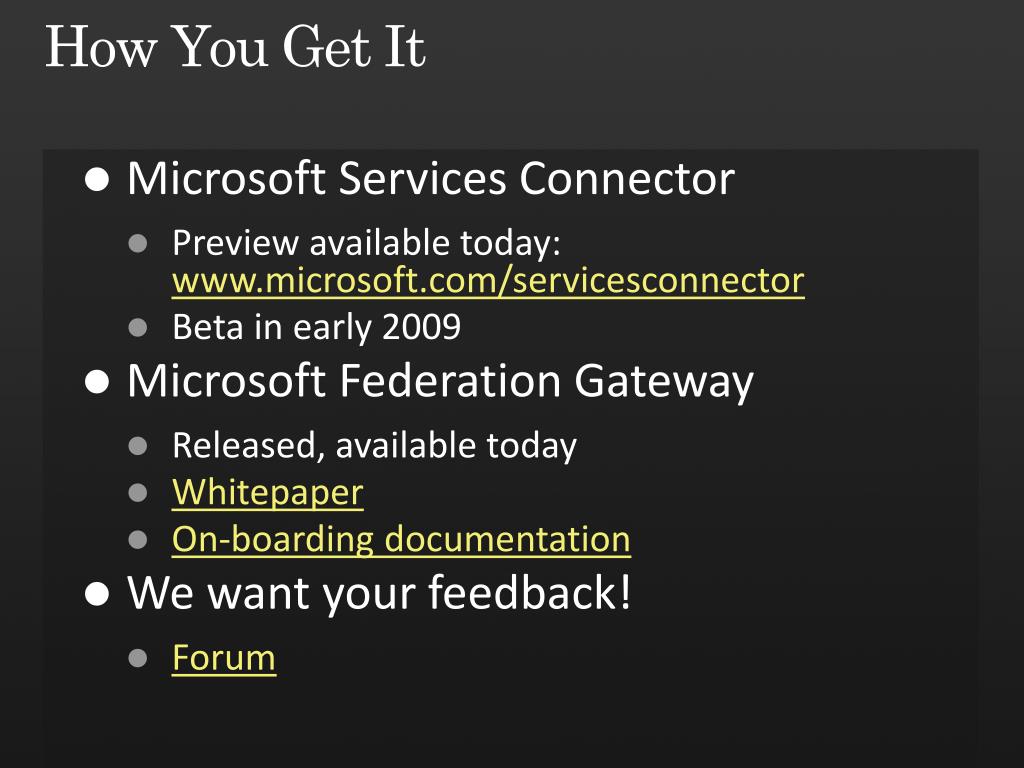The width and height of the screenshot is (1024, 768).
Task: Select the "Released, available today" text
Action: coord(374,446)
